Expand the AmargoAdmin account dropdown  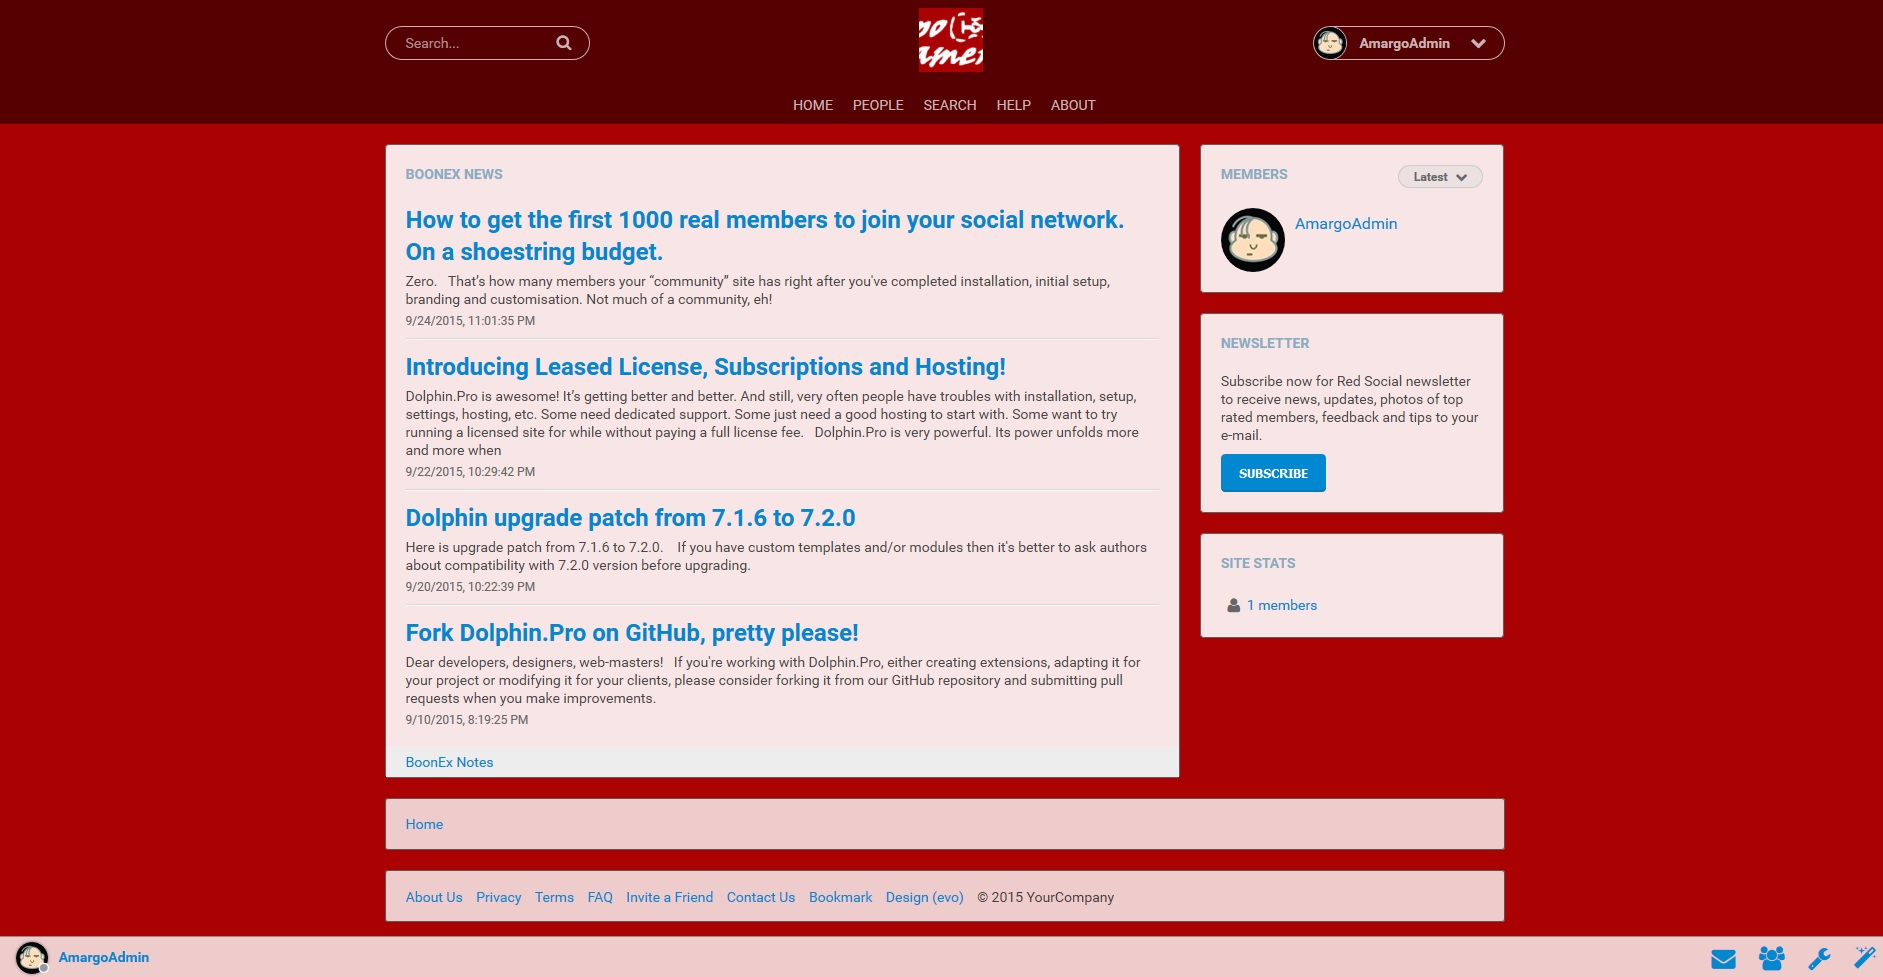[1478, 43]
